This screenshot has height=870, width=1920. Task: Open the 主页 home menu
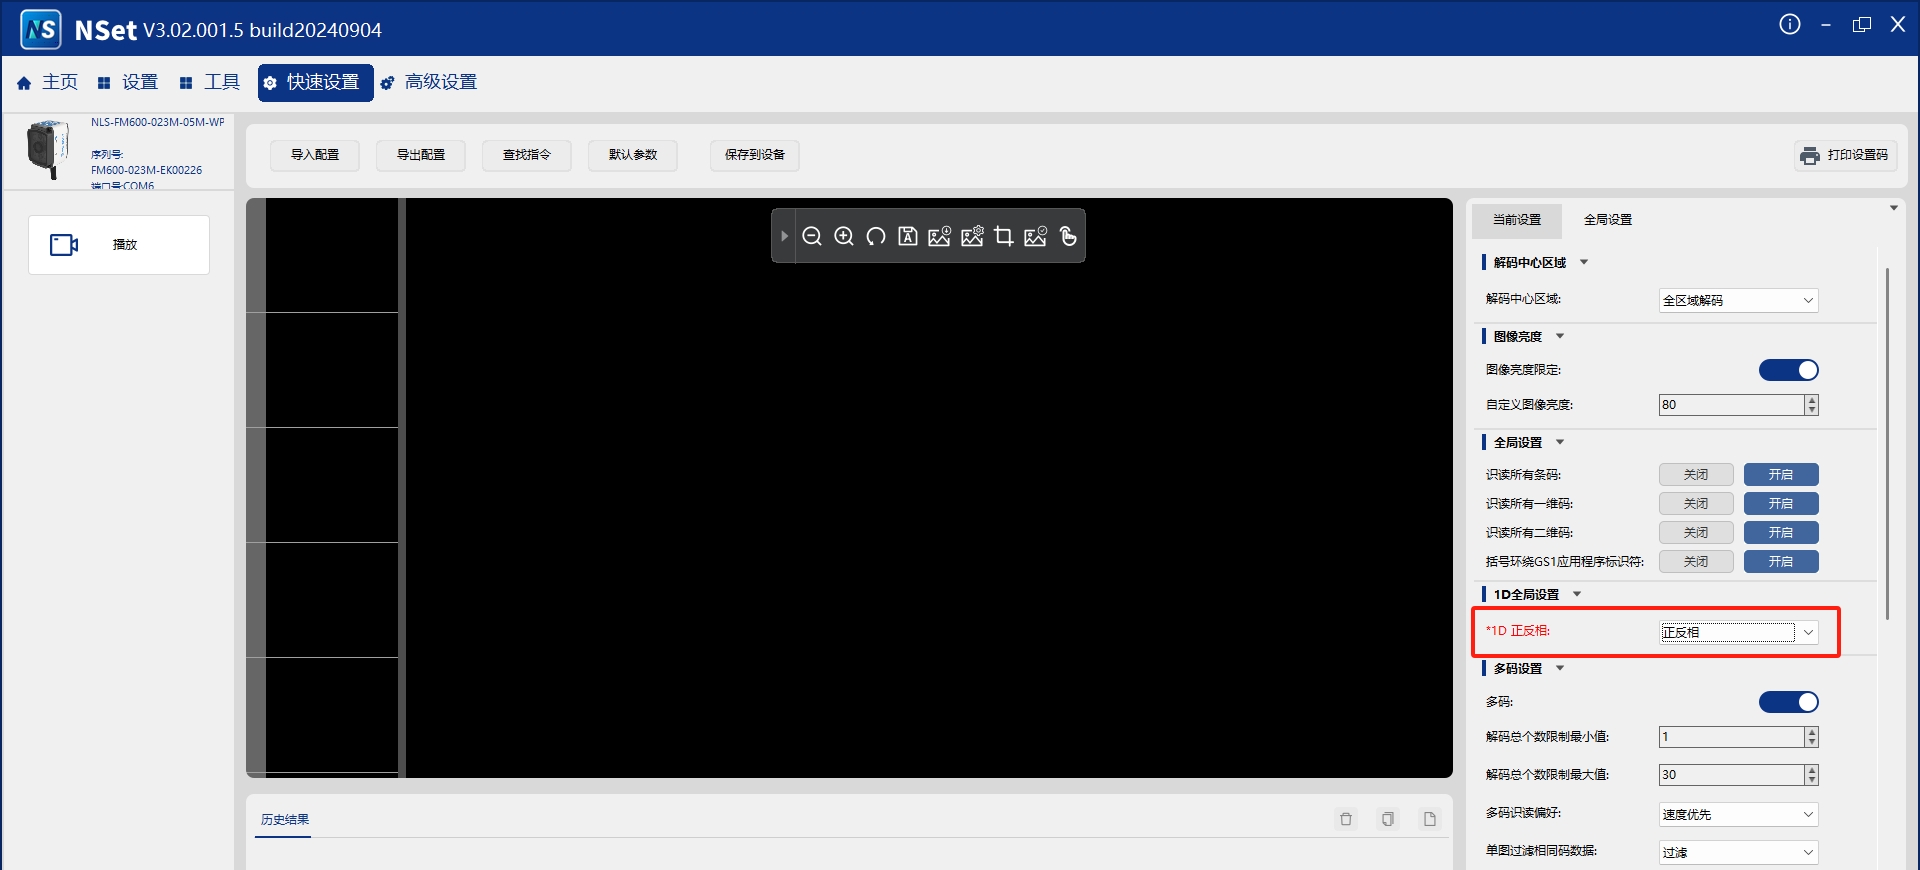(x=48, y=82)
